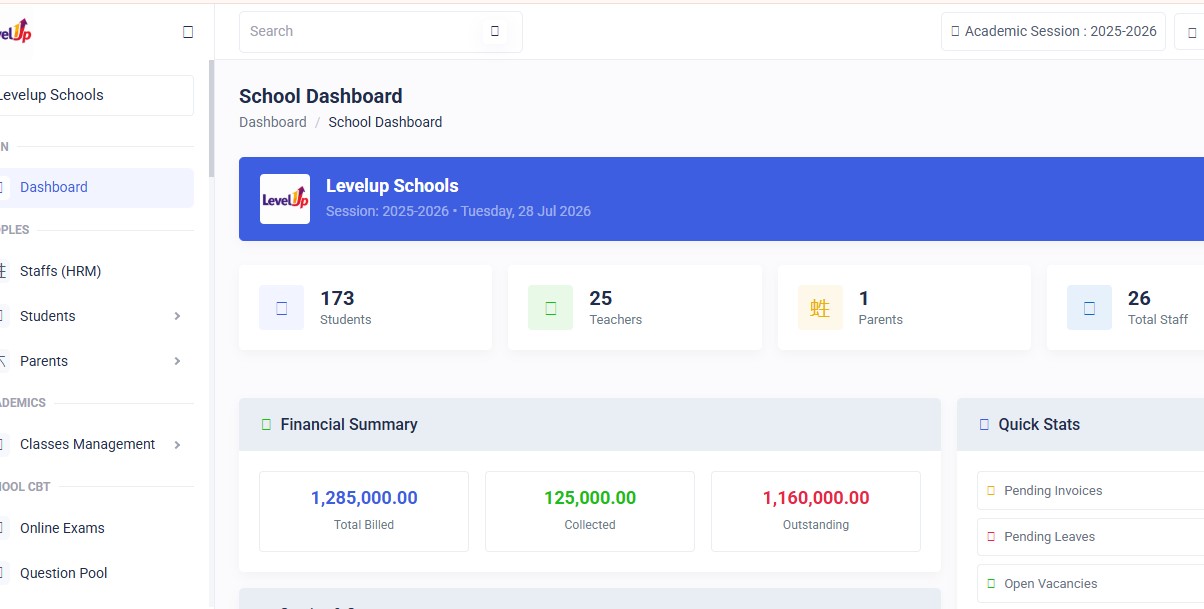1204x609 pixels.
Task: Click the icon button right of Academic Session
Action: click(1191, 31)
